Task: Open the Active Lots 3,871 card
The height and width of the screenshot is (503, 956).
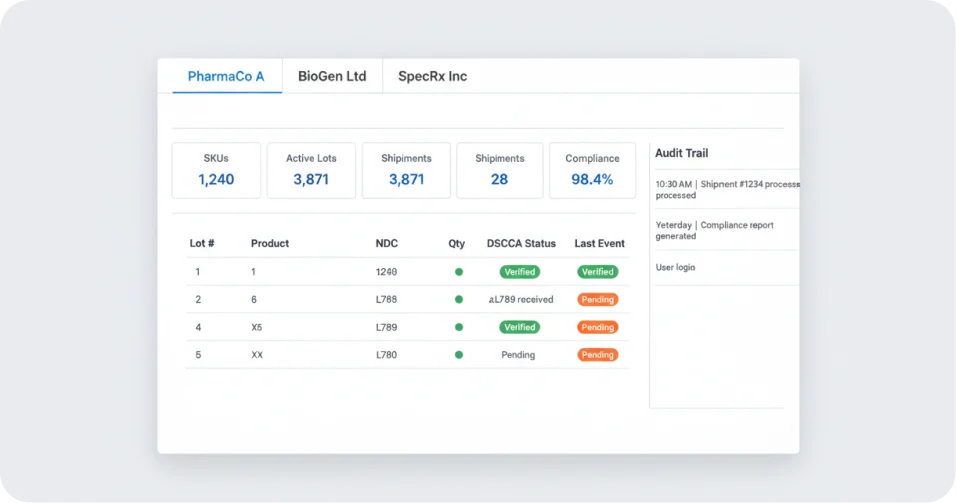Action: click(312, 170)
